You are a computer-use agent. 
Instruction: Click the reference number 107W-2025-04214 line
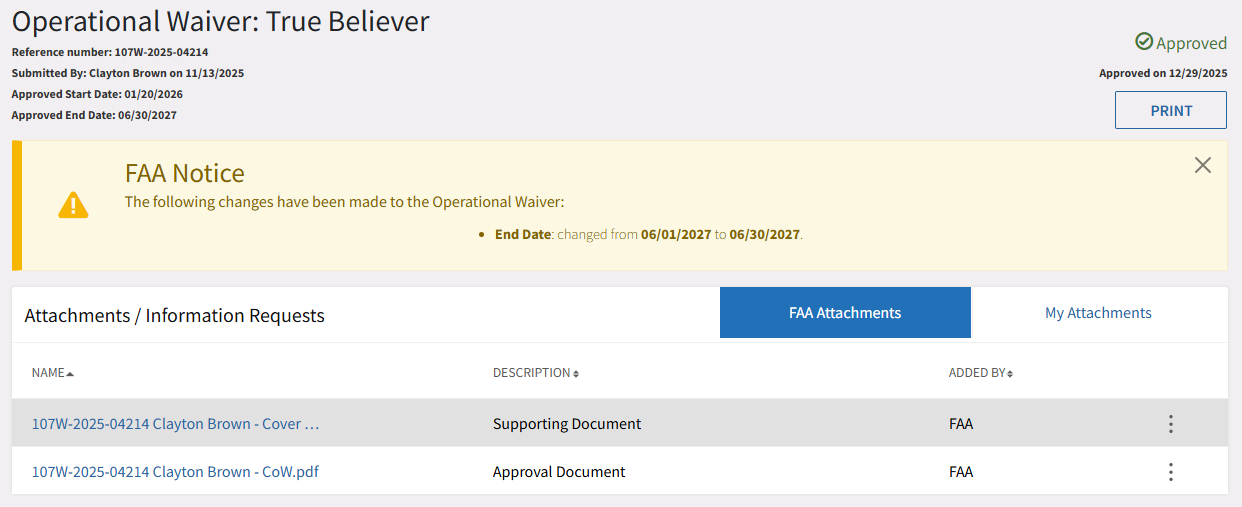(x=110, y=52)
